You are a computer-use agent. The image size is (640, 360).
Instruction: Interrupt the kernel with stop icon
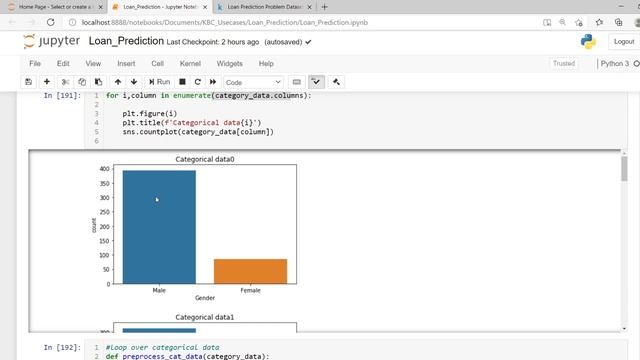coord(182,82)
